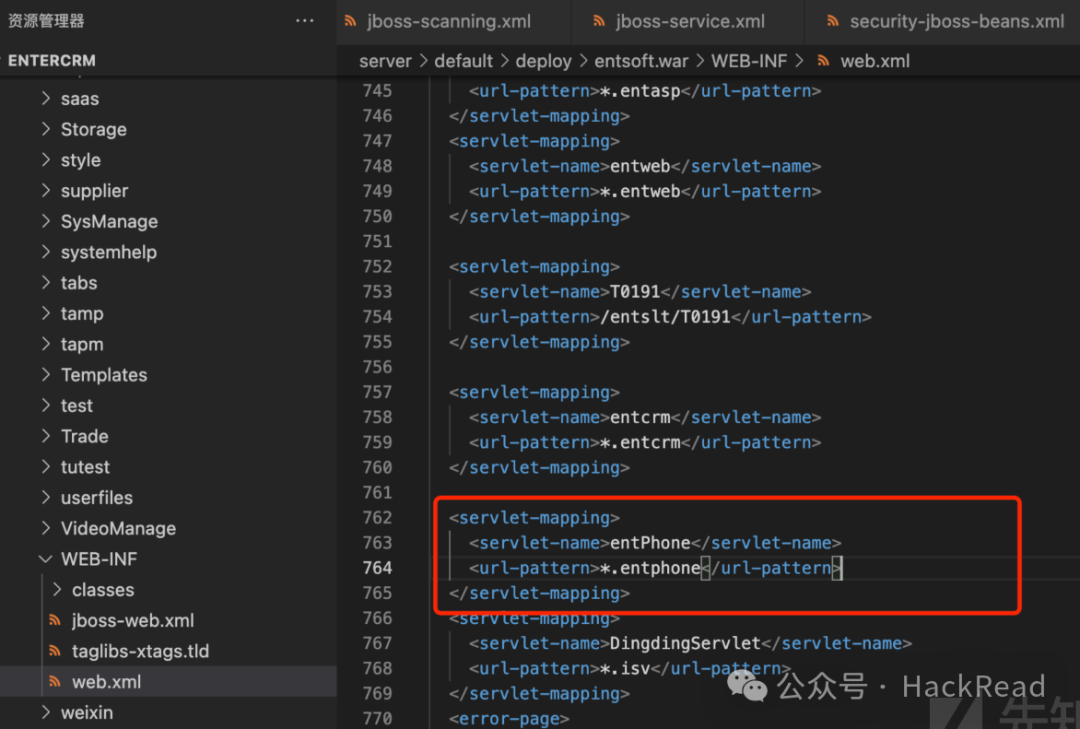
Task: Click the XML file icon beside web.xml in tree
Action: click(54, 681)
